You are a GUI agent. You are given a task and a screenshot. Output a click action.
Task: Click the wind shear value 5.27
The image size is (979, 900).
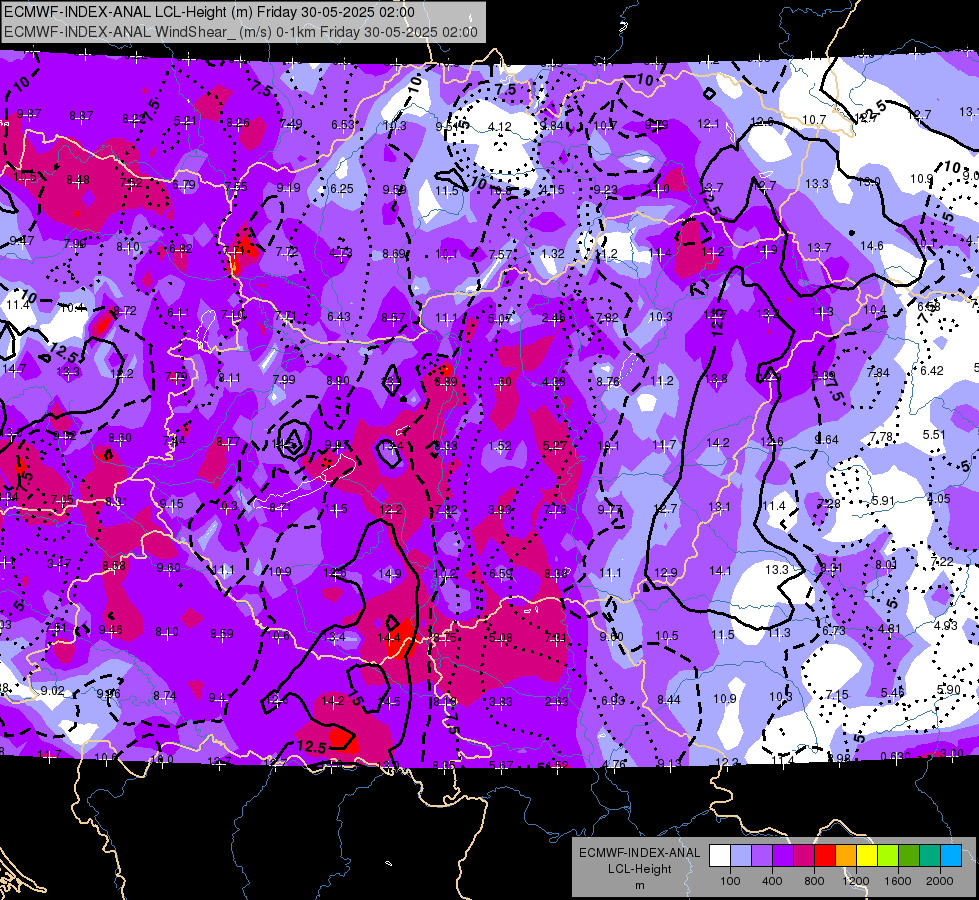pos(554,445)
